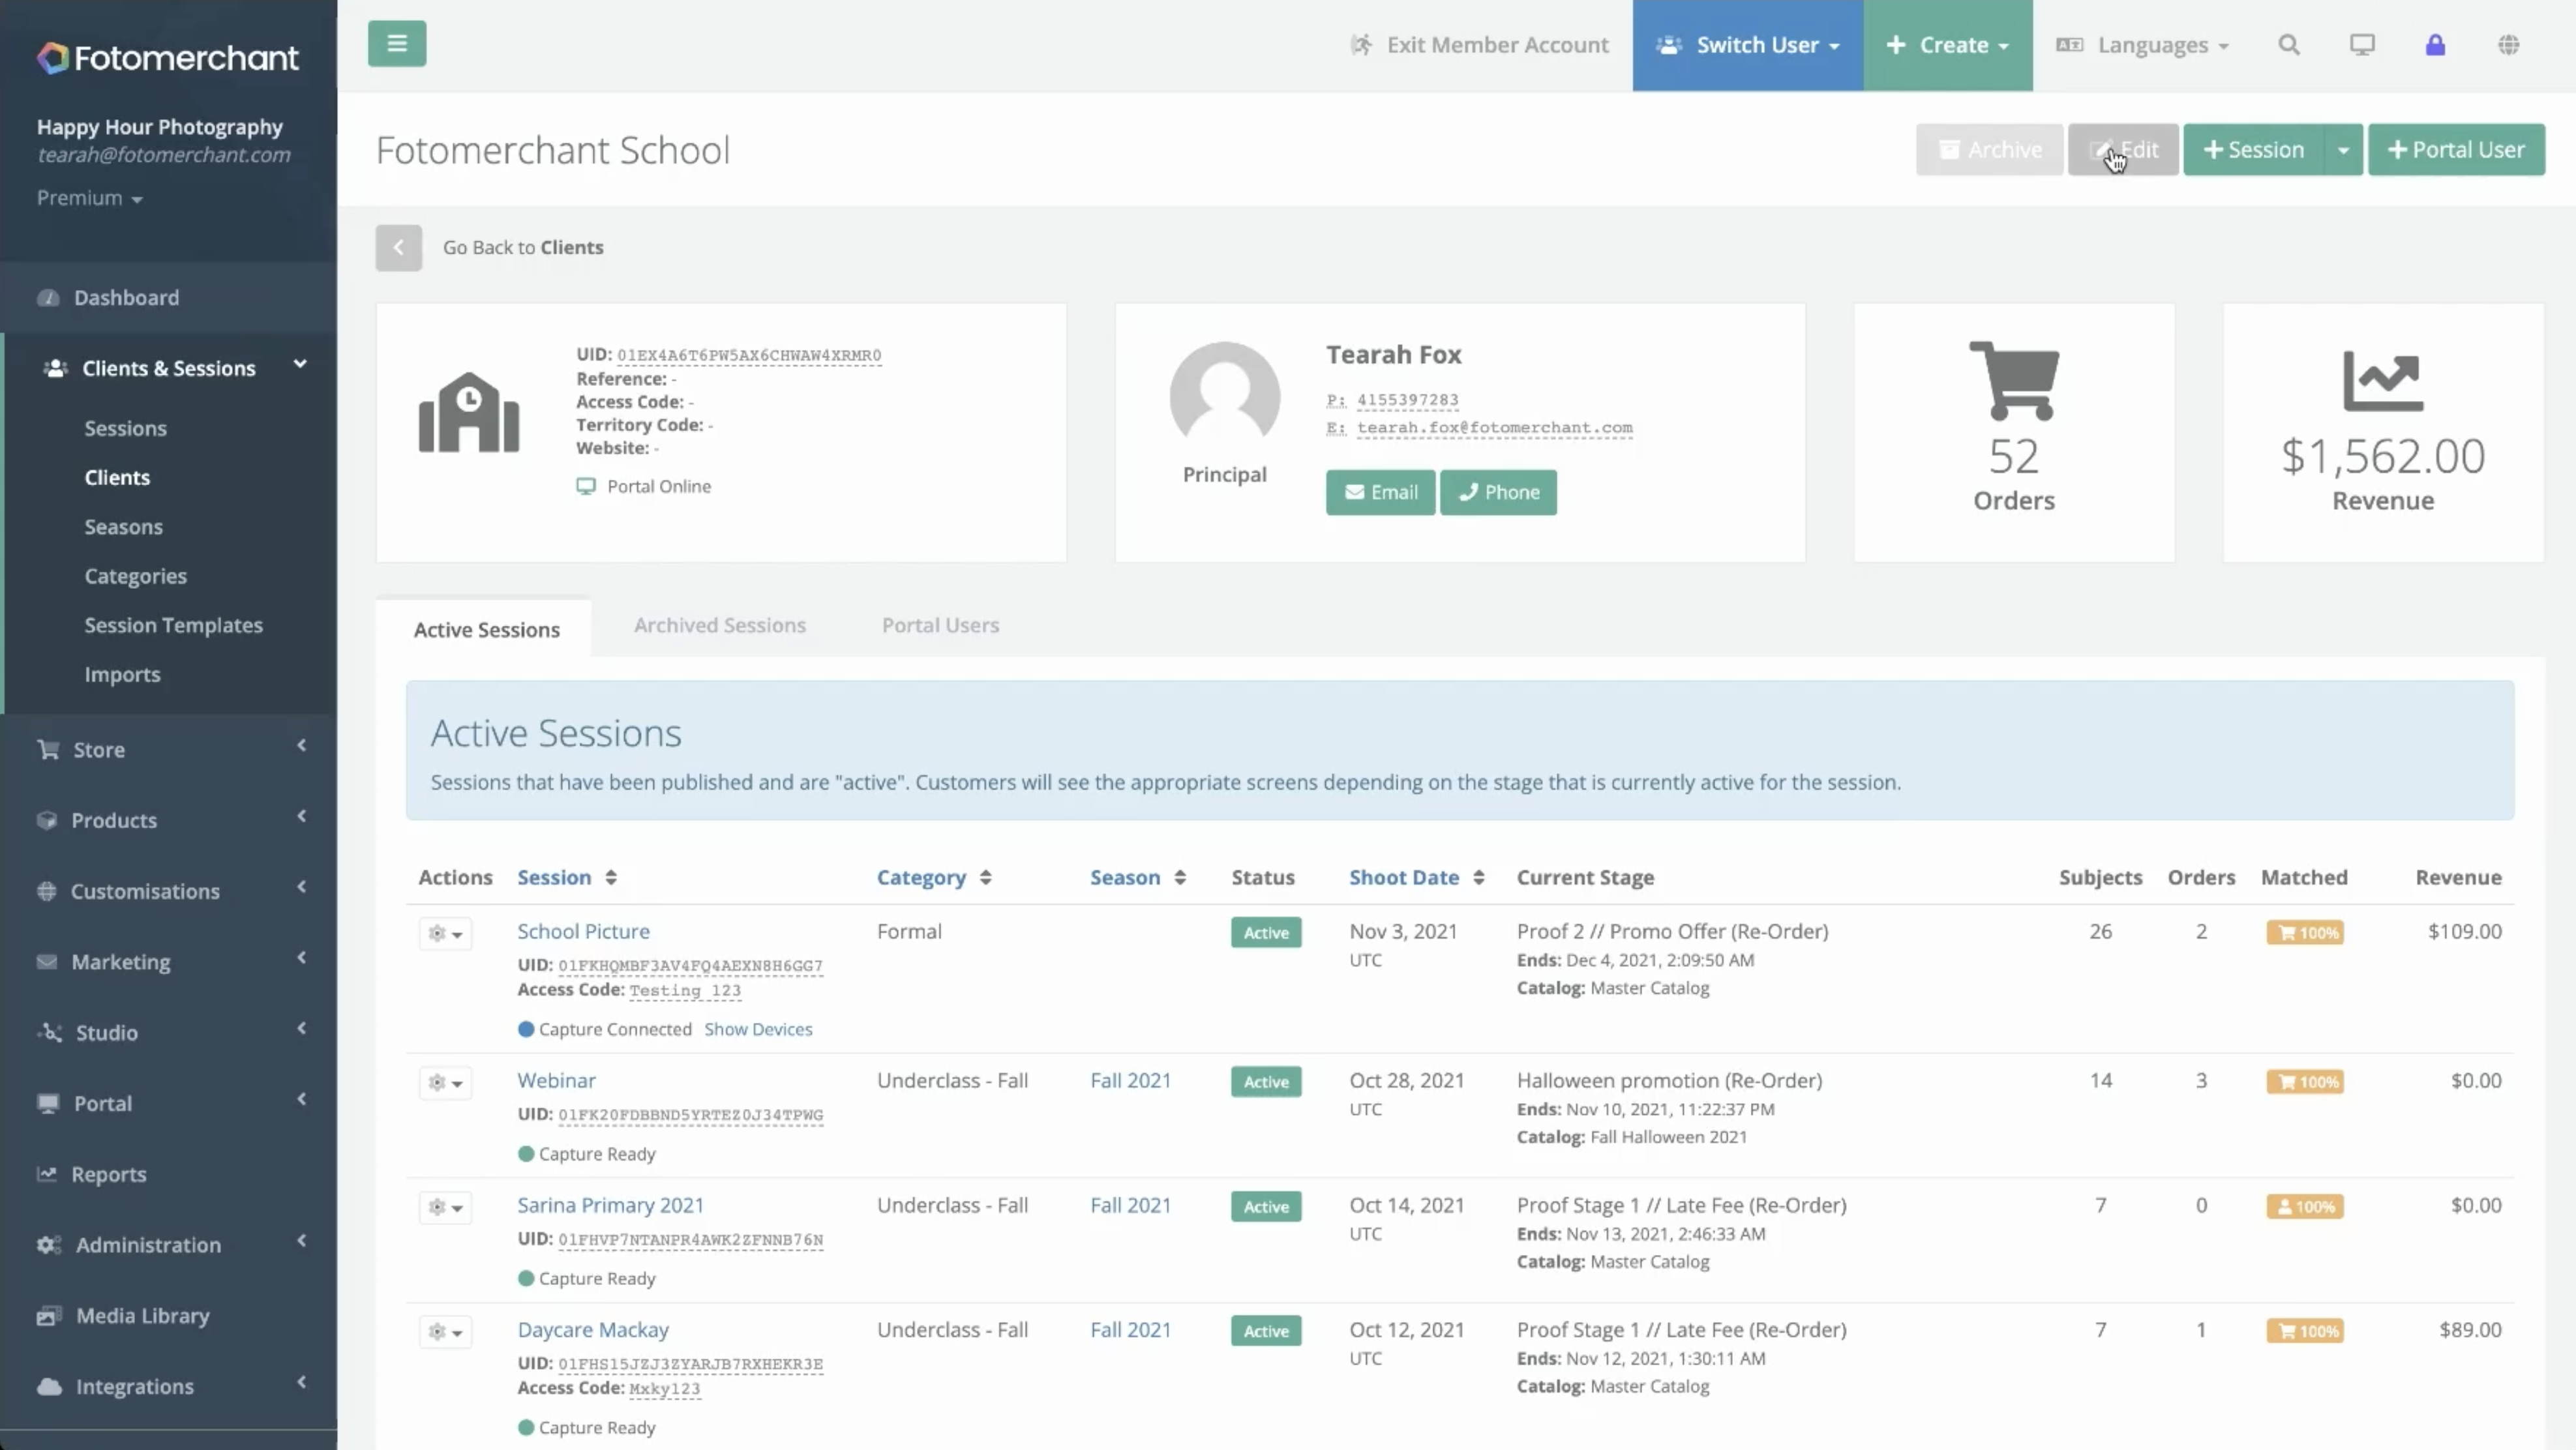Open the Languages dropdown
Screen dimensions: 2576x1450
pos(2143,45)
